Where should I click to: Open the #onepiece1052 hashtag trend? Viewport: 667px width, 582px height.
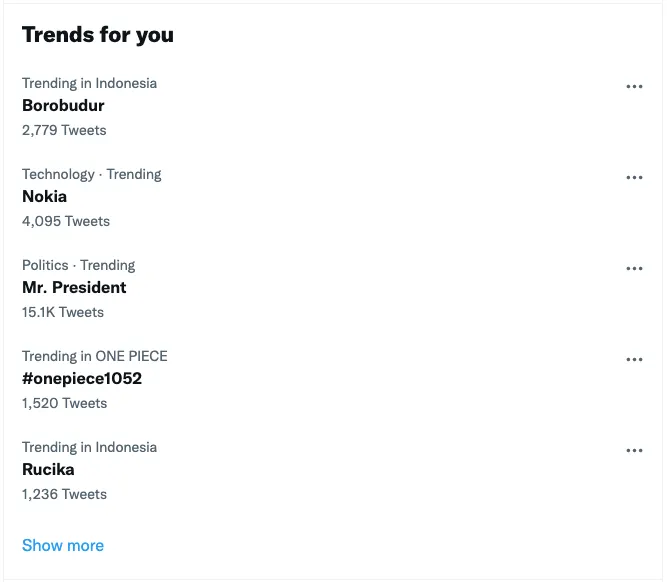[x=82, y=379]
